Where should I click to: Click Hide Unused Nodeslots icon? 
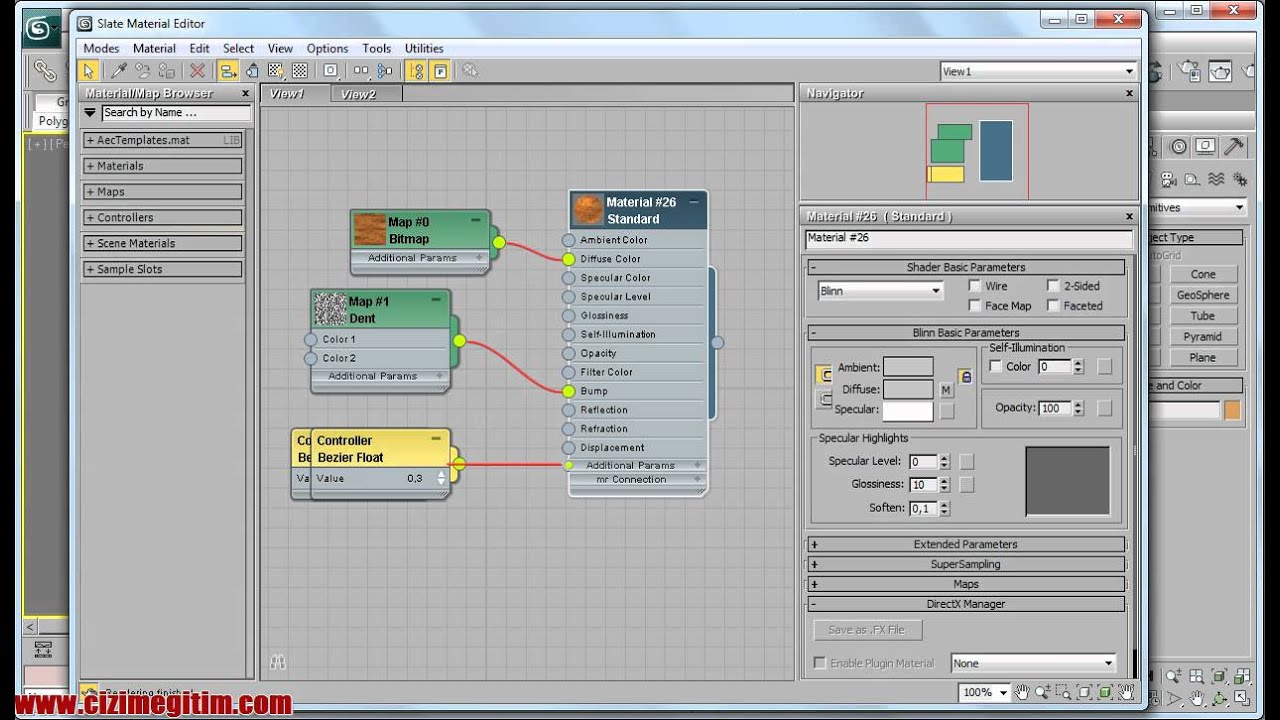[252, 71]
